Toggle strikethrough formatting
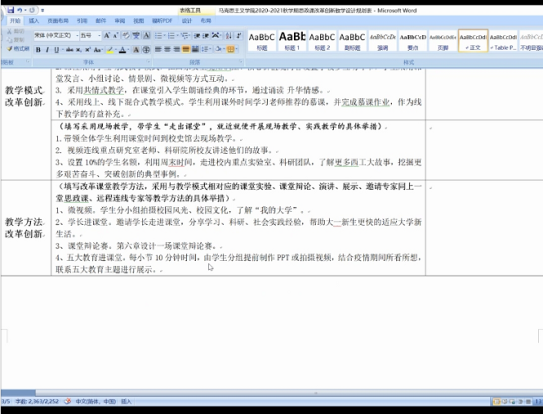543x414 pixels. 69,50
